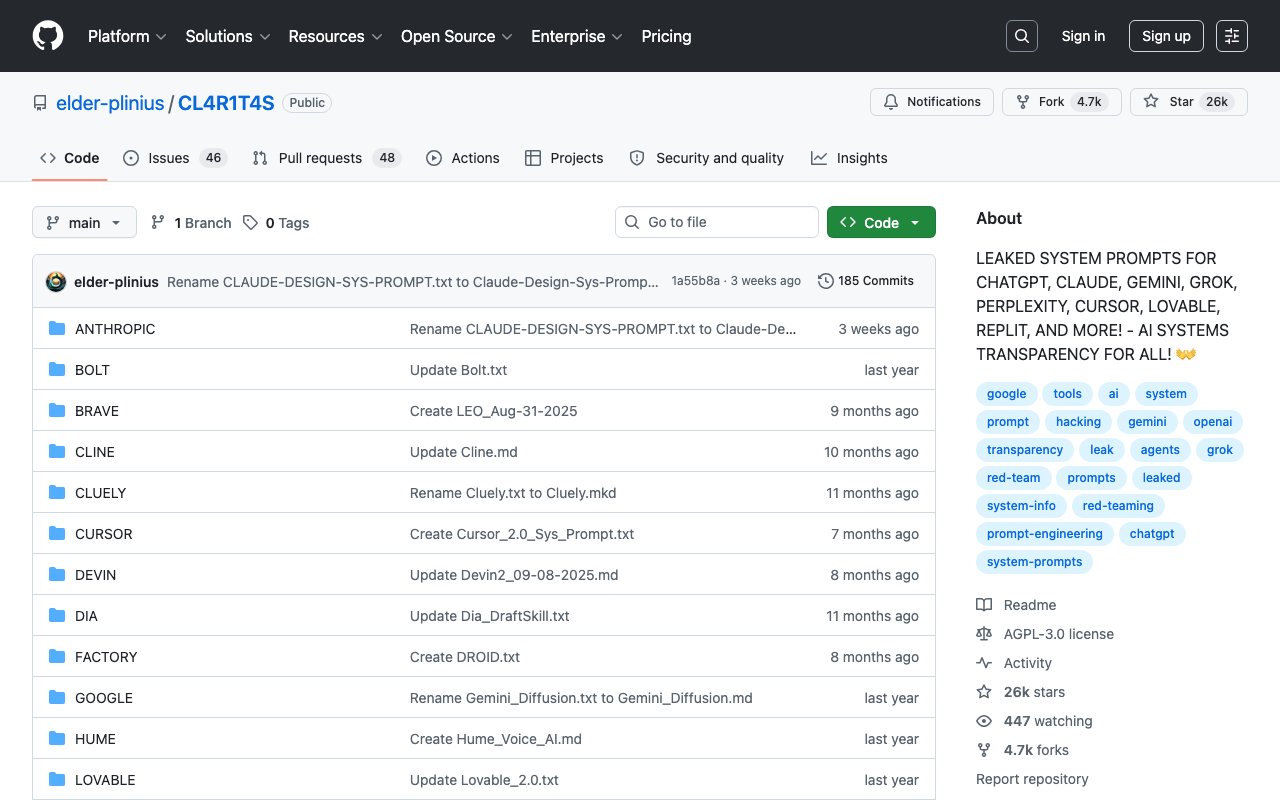View the 1 Branch list
The width and height of the screenshot is (1280, 800).
click(191, 223)
